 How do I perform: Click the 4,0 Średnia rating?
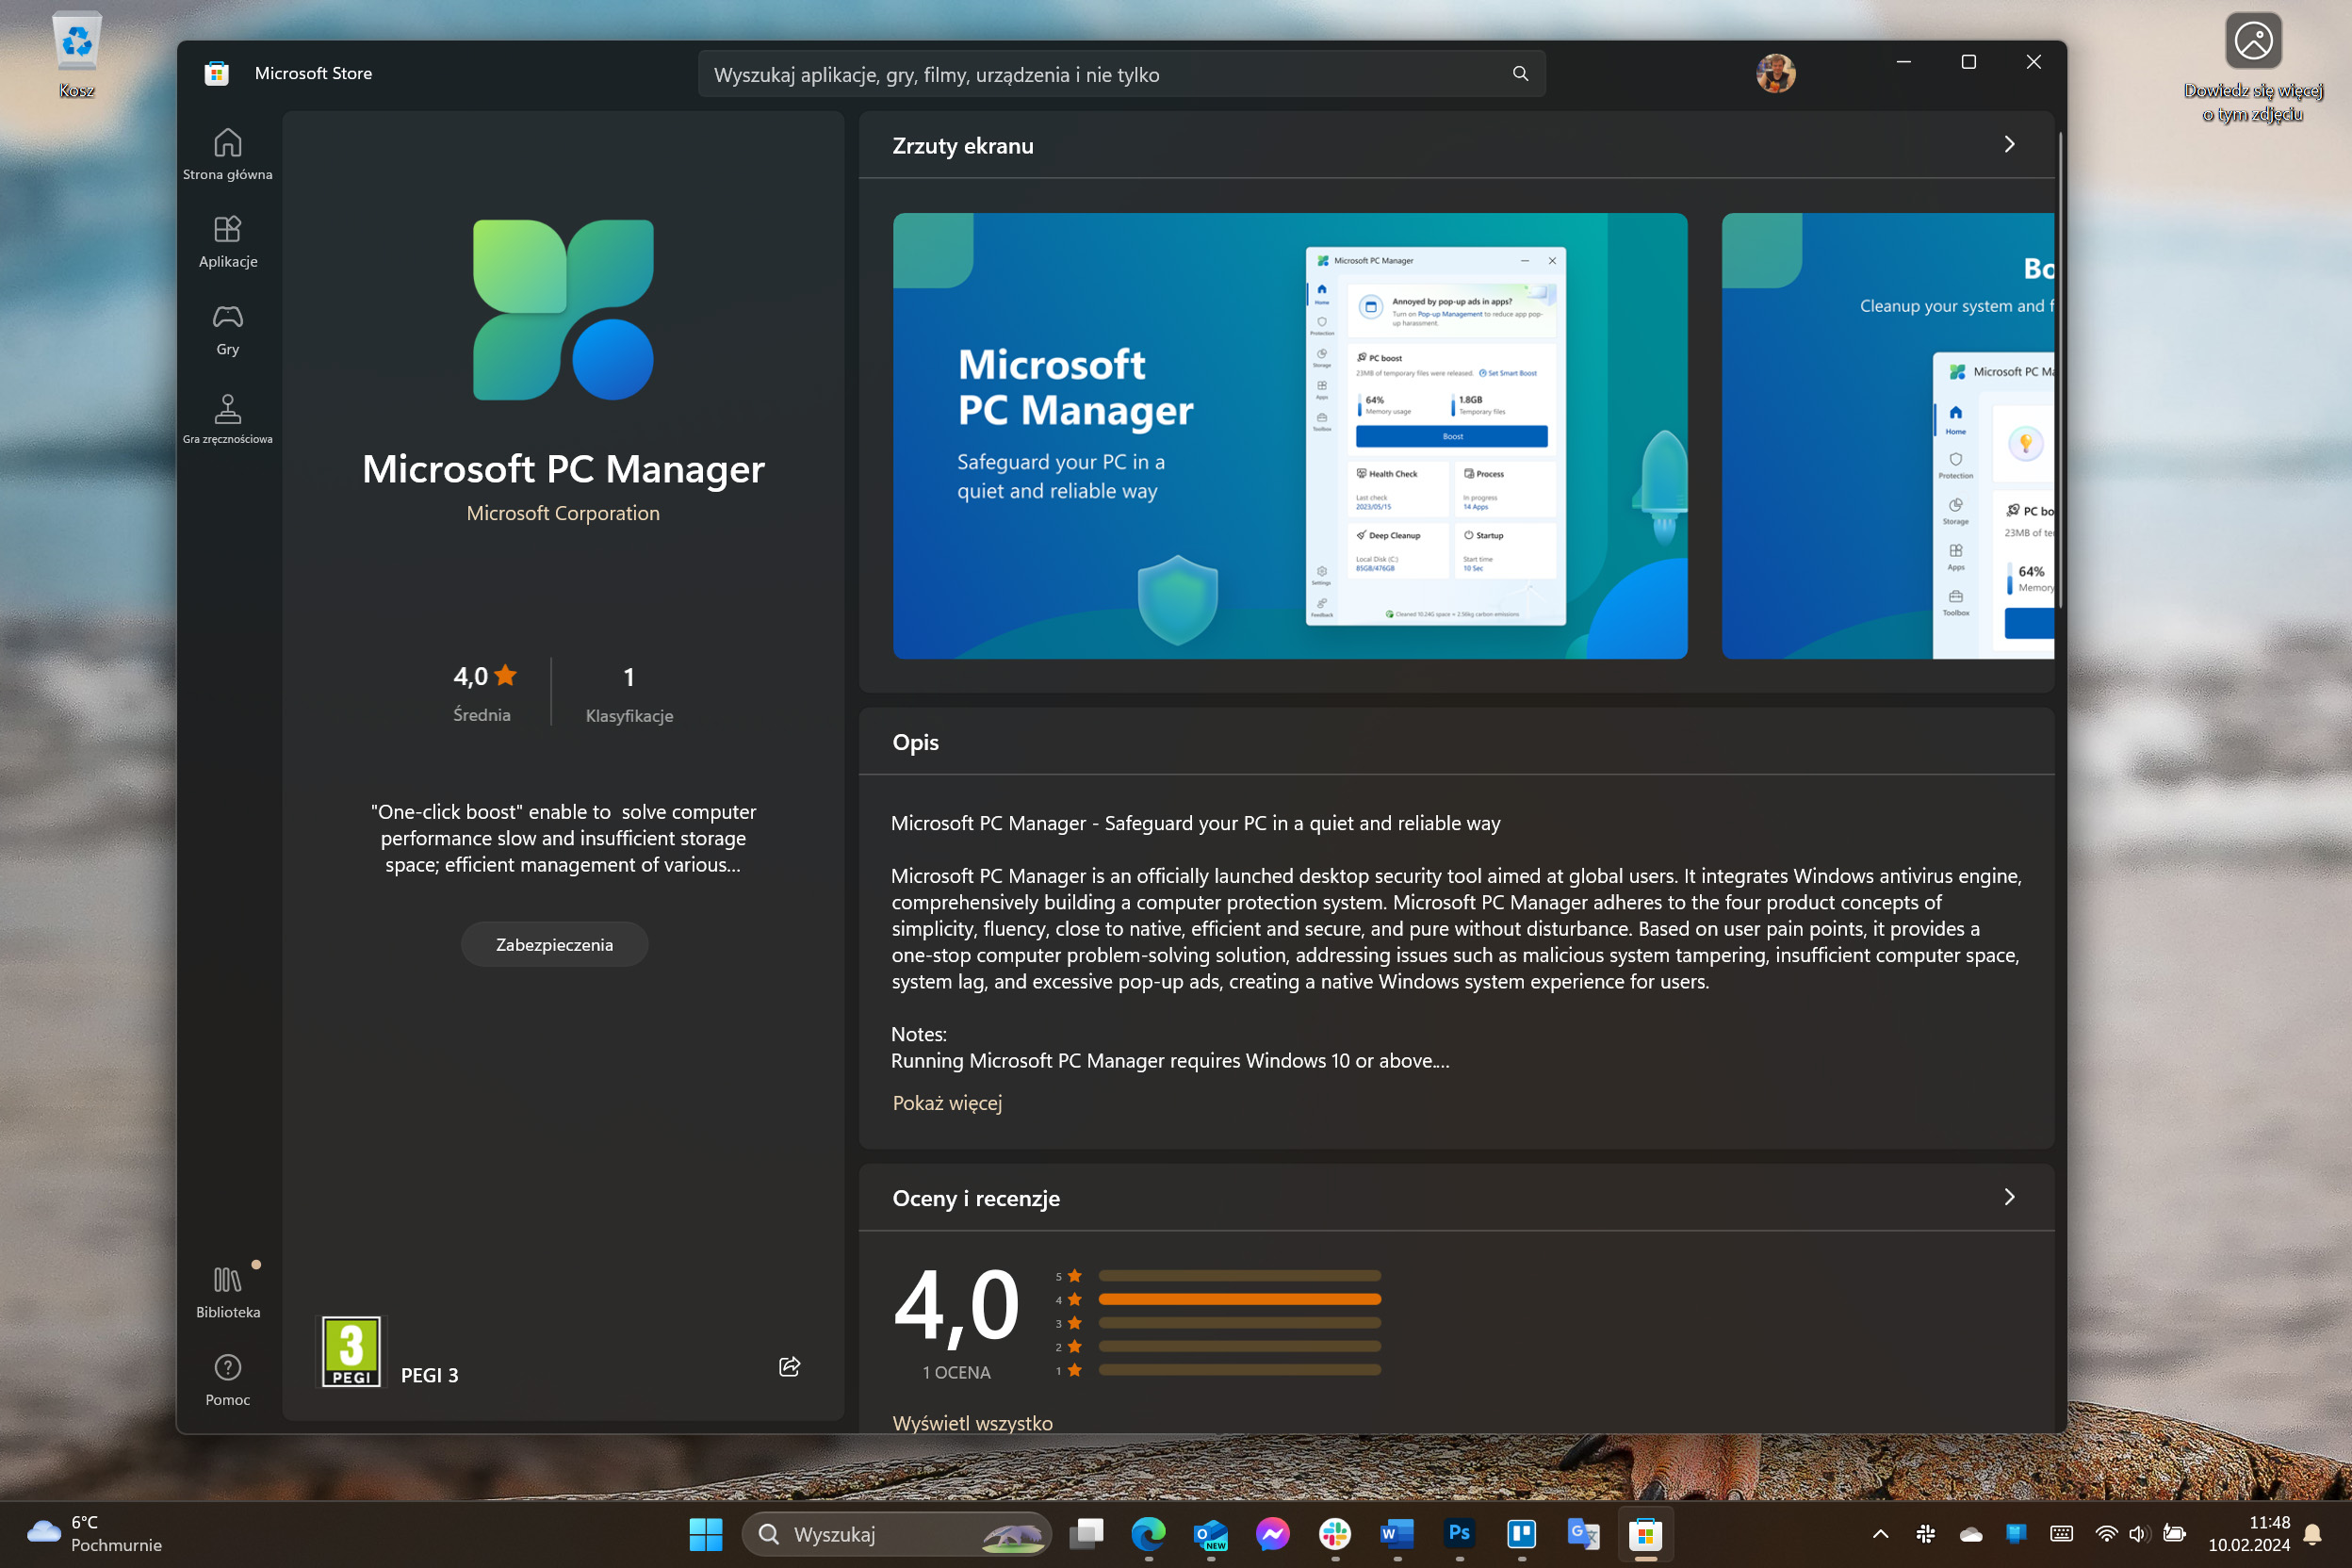pos(483,692)
